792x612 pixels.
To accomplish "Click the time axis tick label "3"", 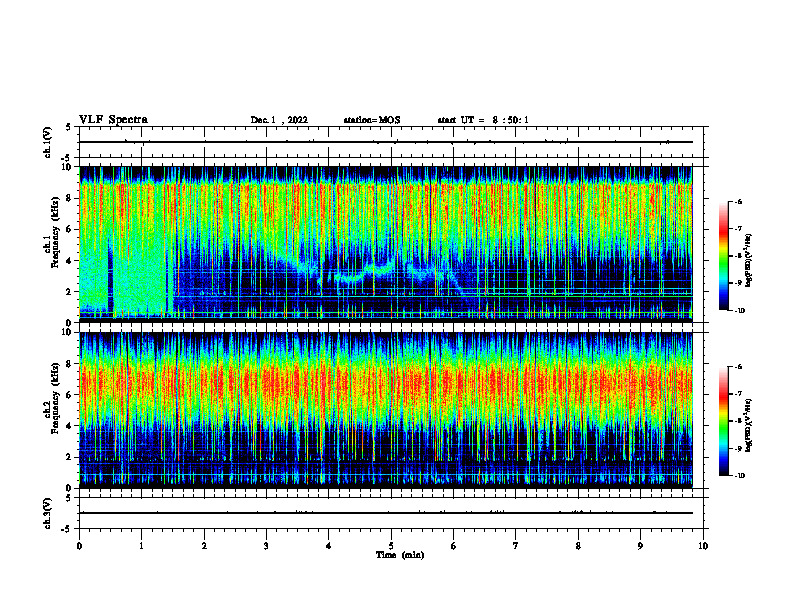I will tap(266, 546).
